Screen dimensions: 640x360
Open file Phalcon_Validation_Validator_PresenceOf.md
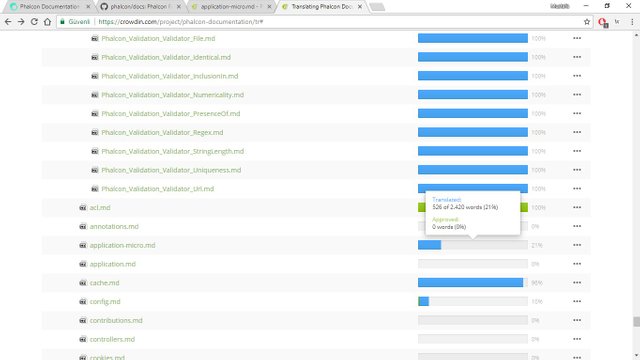(x=171, y=113)
